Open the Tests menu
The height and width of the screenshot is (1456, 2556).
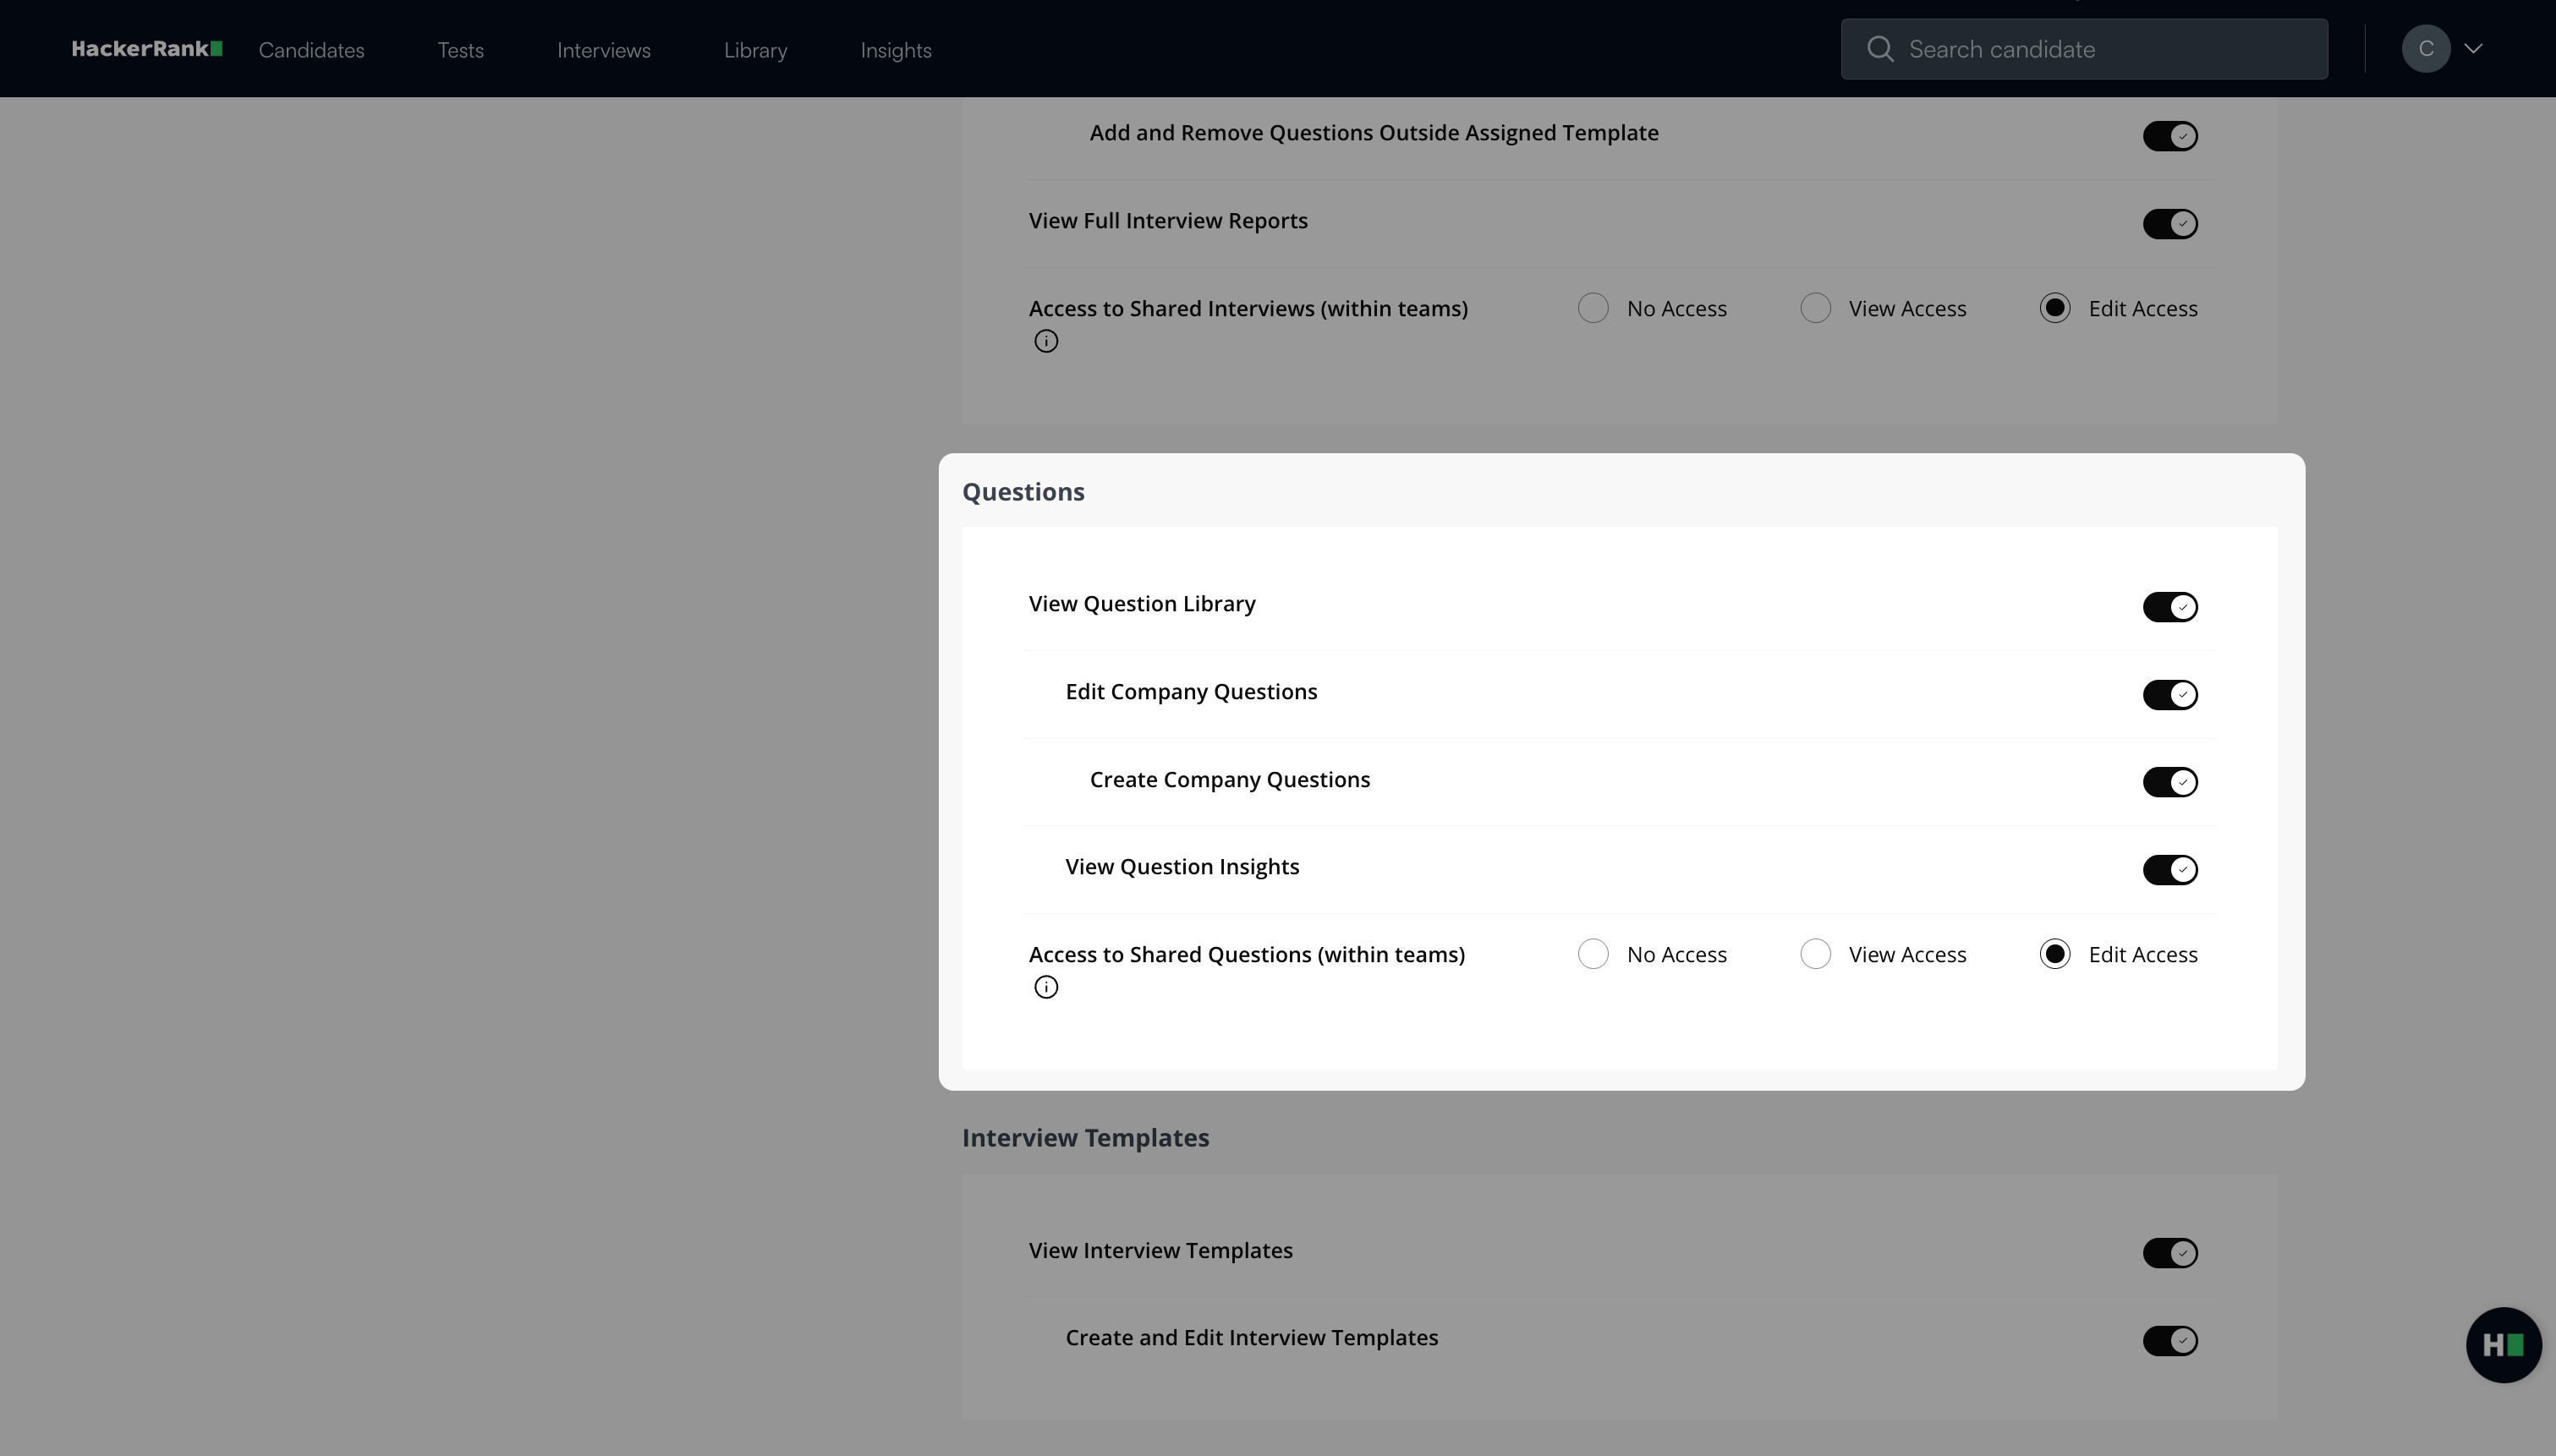[460, 50]
